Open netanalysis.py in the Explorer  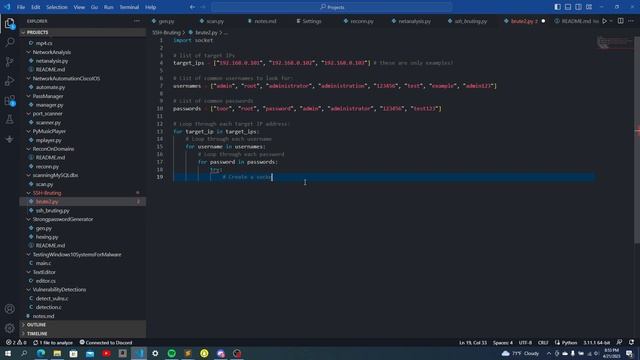(x=83, y=61)
